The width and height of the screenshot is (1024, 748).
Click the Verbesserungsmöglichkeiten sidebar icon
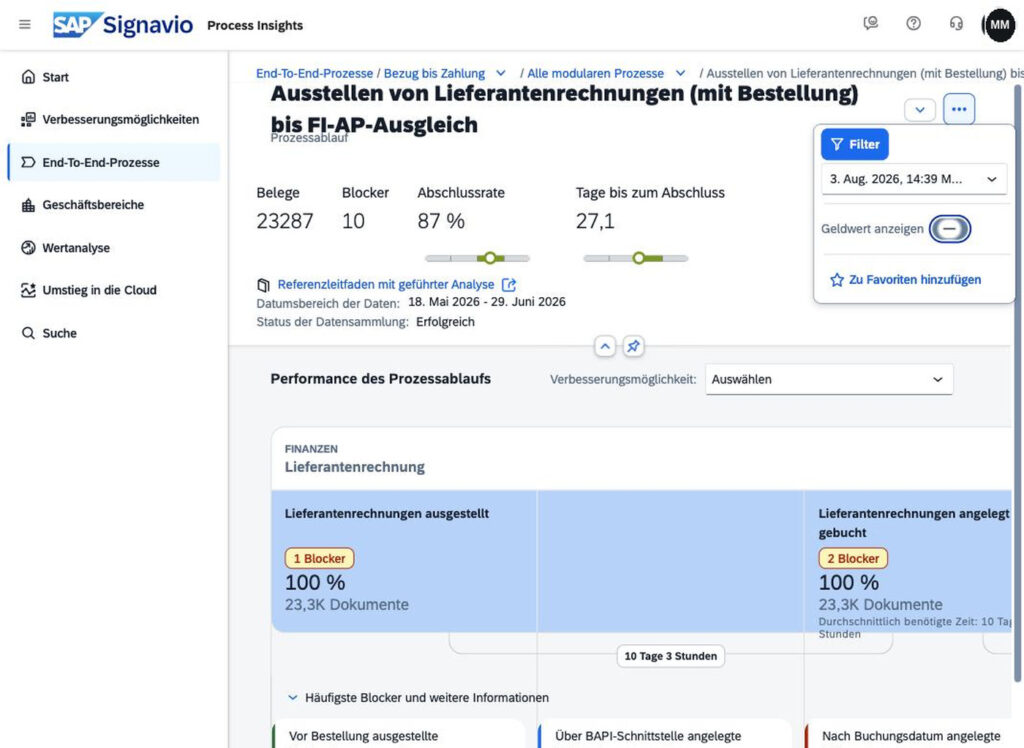28,120
